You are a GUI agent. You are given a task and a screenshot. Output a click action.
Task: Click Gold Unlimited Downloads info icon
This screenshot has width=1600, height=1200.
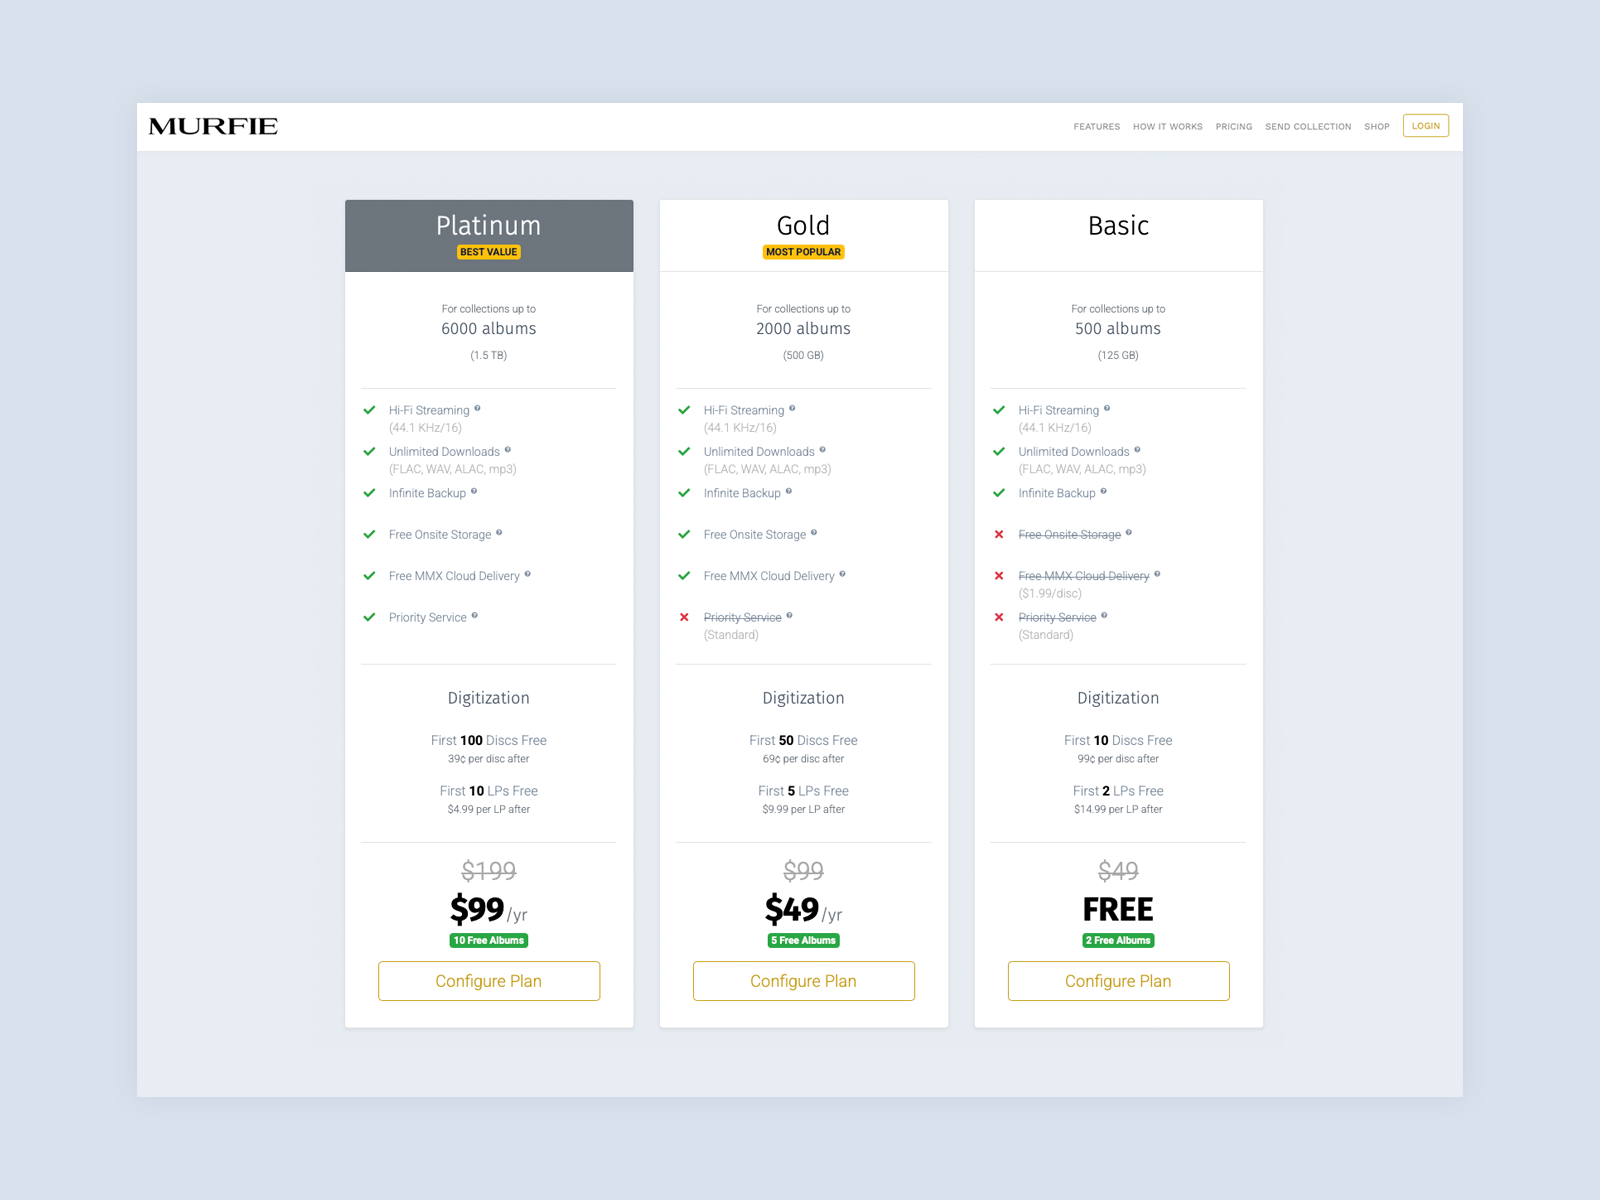[x=823, y=450]
